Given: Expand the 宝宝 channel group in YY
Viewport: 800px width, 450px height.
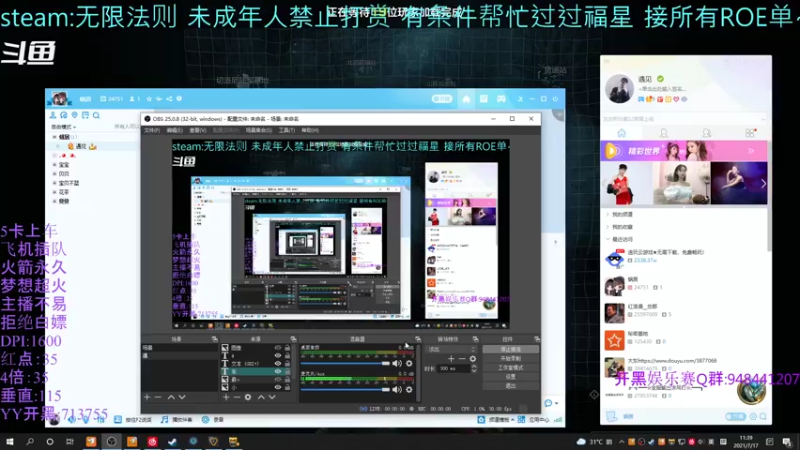Looking at the screenshot, I should (55, 165).
